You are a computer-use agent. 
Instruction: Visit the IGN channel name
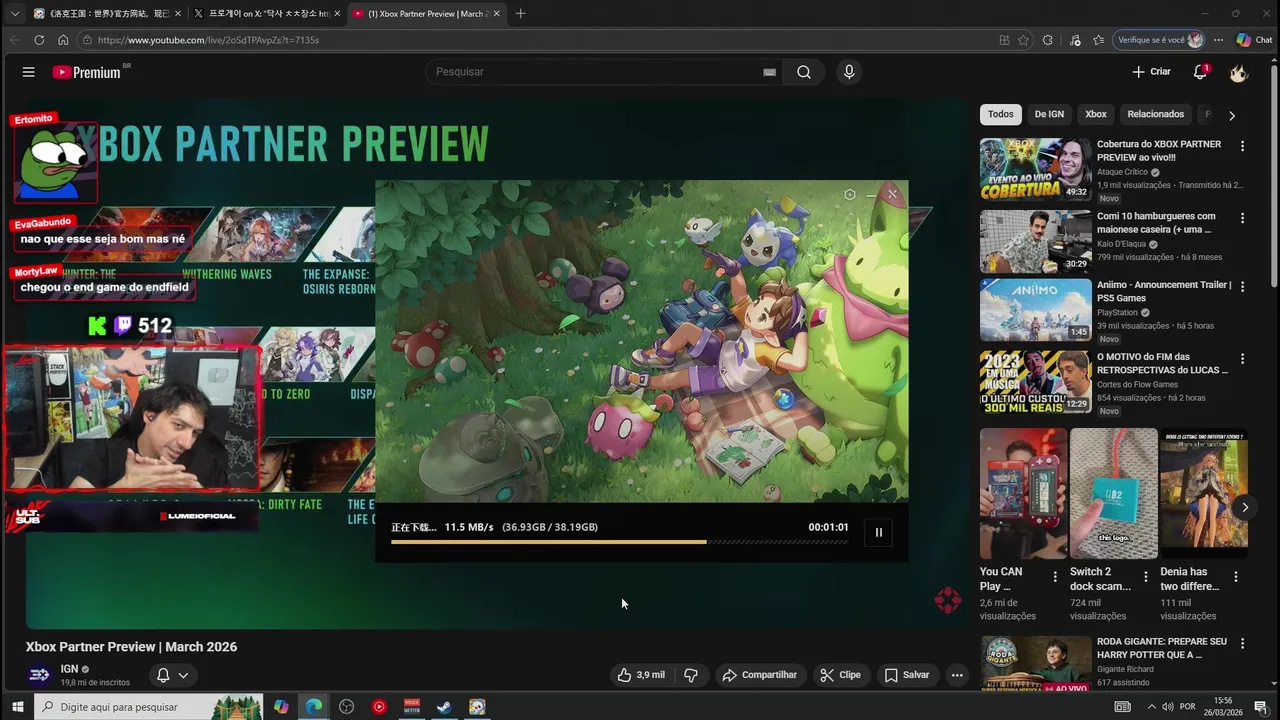[69, 669]
